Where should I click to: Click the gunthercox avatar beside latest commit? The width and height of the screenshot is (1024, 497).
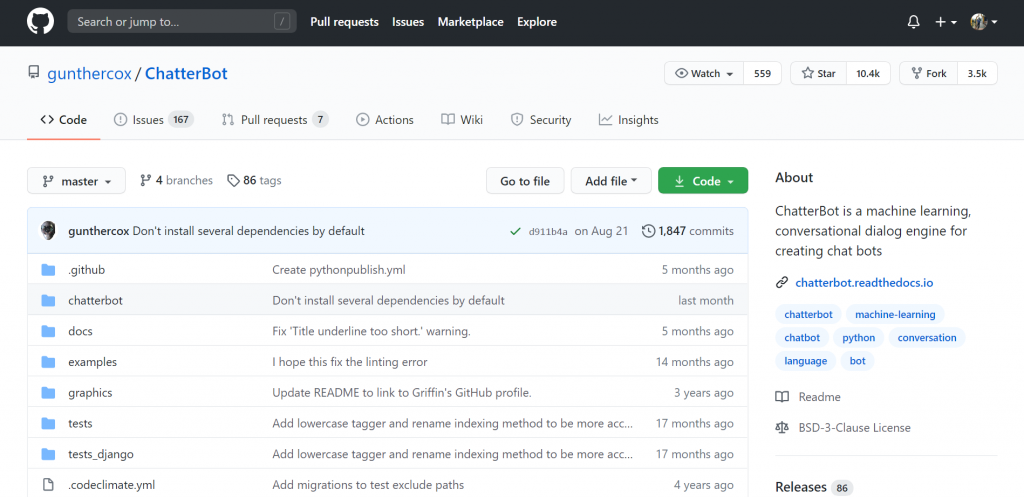(x=48, y=231)
